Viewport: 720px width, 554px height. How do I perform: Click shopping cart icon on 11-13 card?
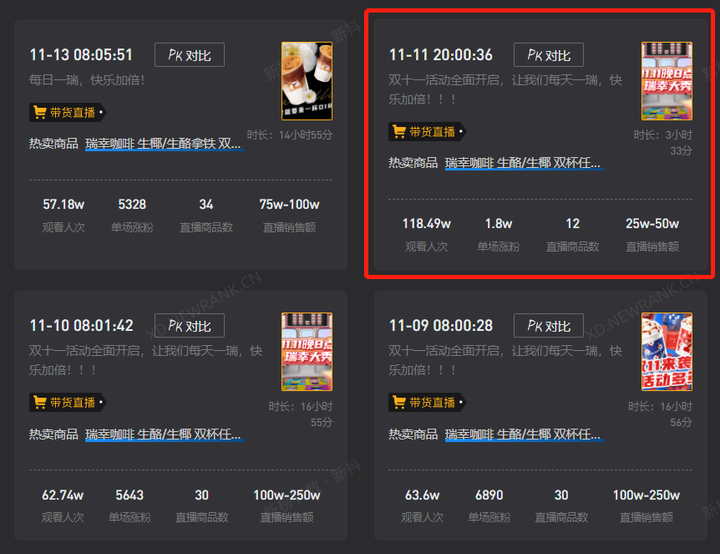(x=40, y=112)
